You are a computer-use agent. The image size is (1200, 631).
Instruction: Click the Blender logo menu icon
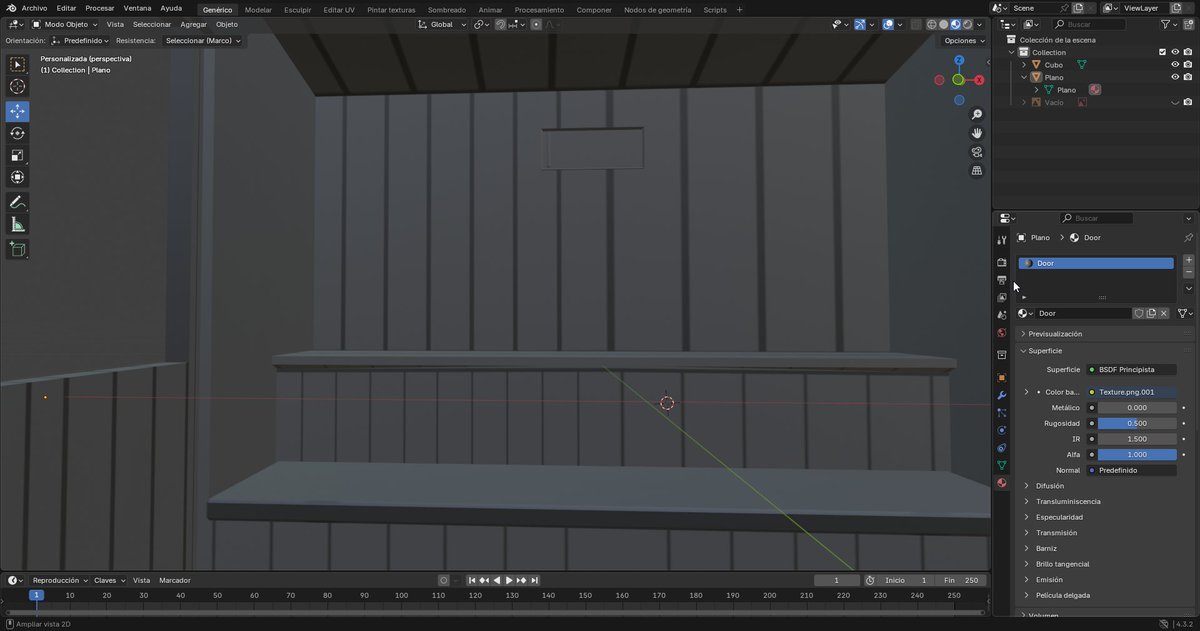click(11, 8)
